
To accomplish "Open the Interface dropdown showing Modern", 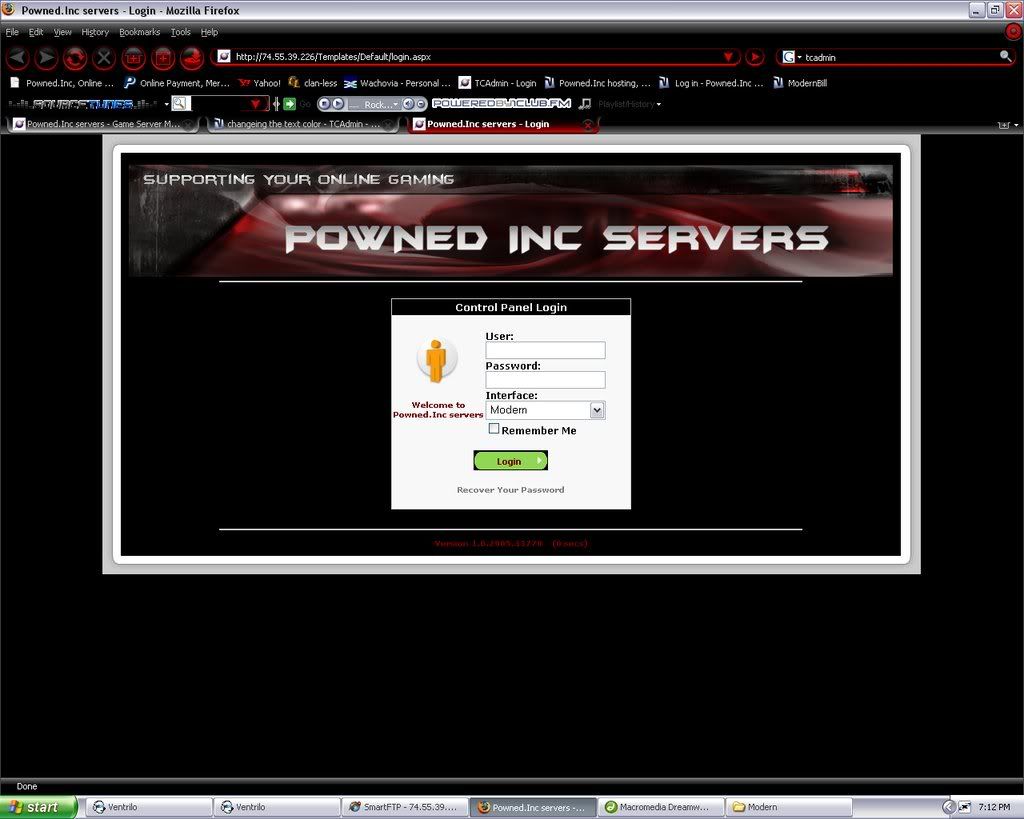I will (x=545, y=410).
